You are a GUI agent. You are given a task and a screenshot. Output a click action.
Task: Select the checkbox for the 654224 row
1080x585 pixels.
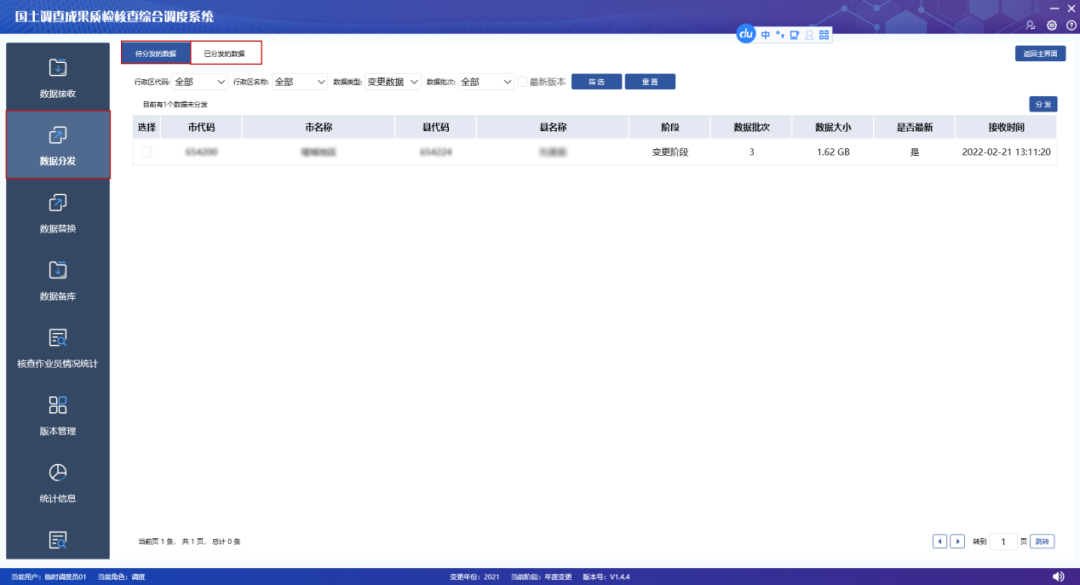pyautogui.click(x=147, y=152)
